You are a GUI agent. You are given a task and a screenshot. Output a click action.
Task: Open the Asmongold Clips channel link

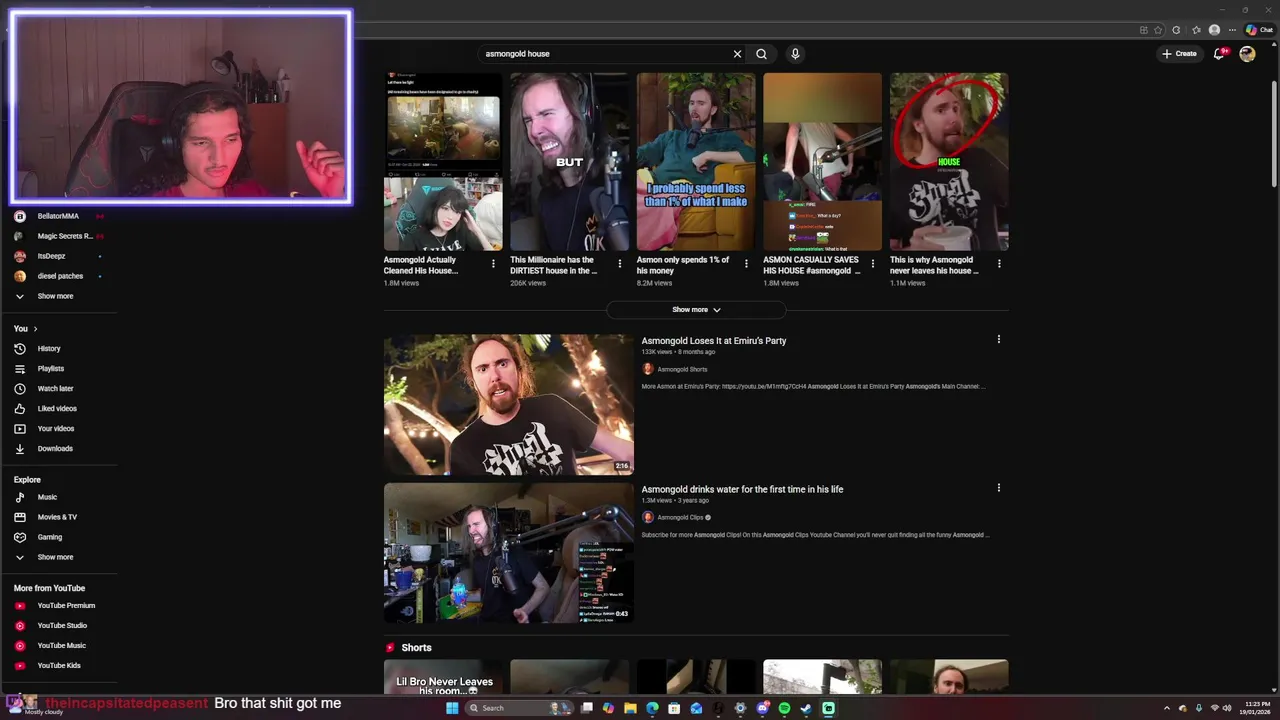pos(680,518)
